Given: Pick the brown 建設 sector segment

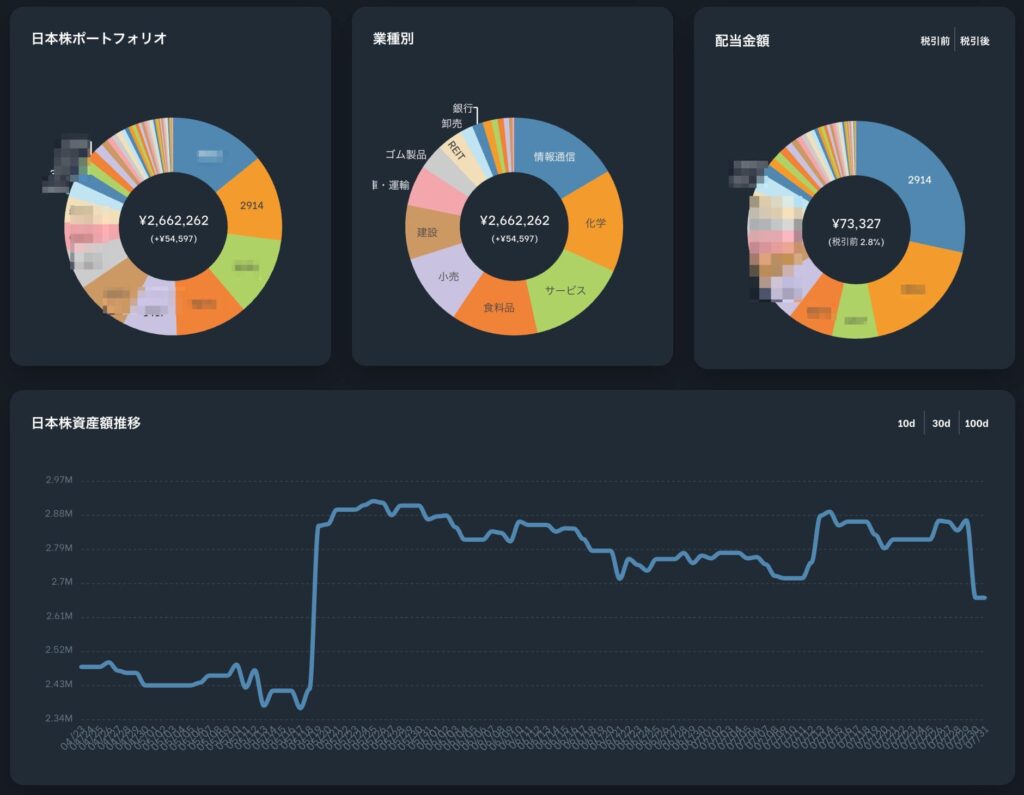Looking at the screenshot, I should click(428, 231).
